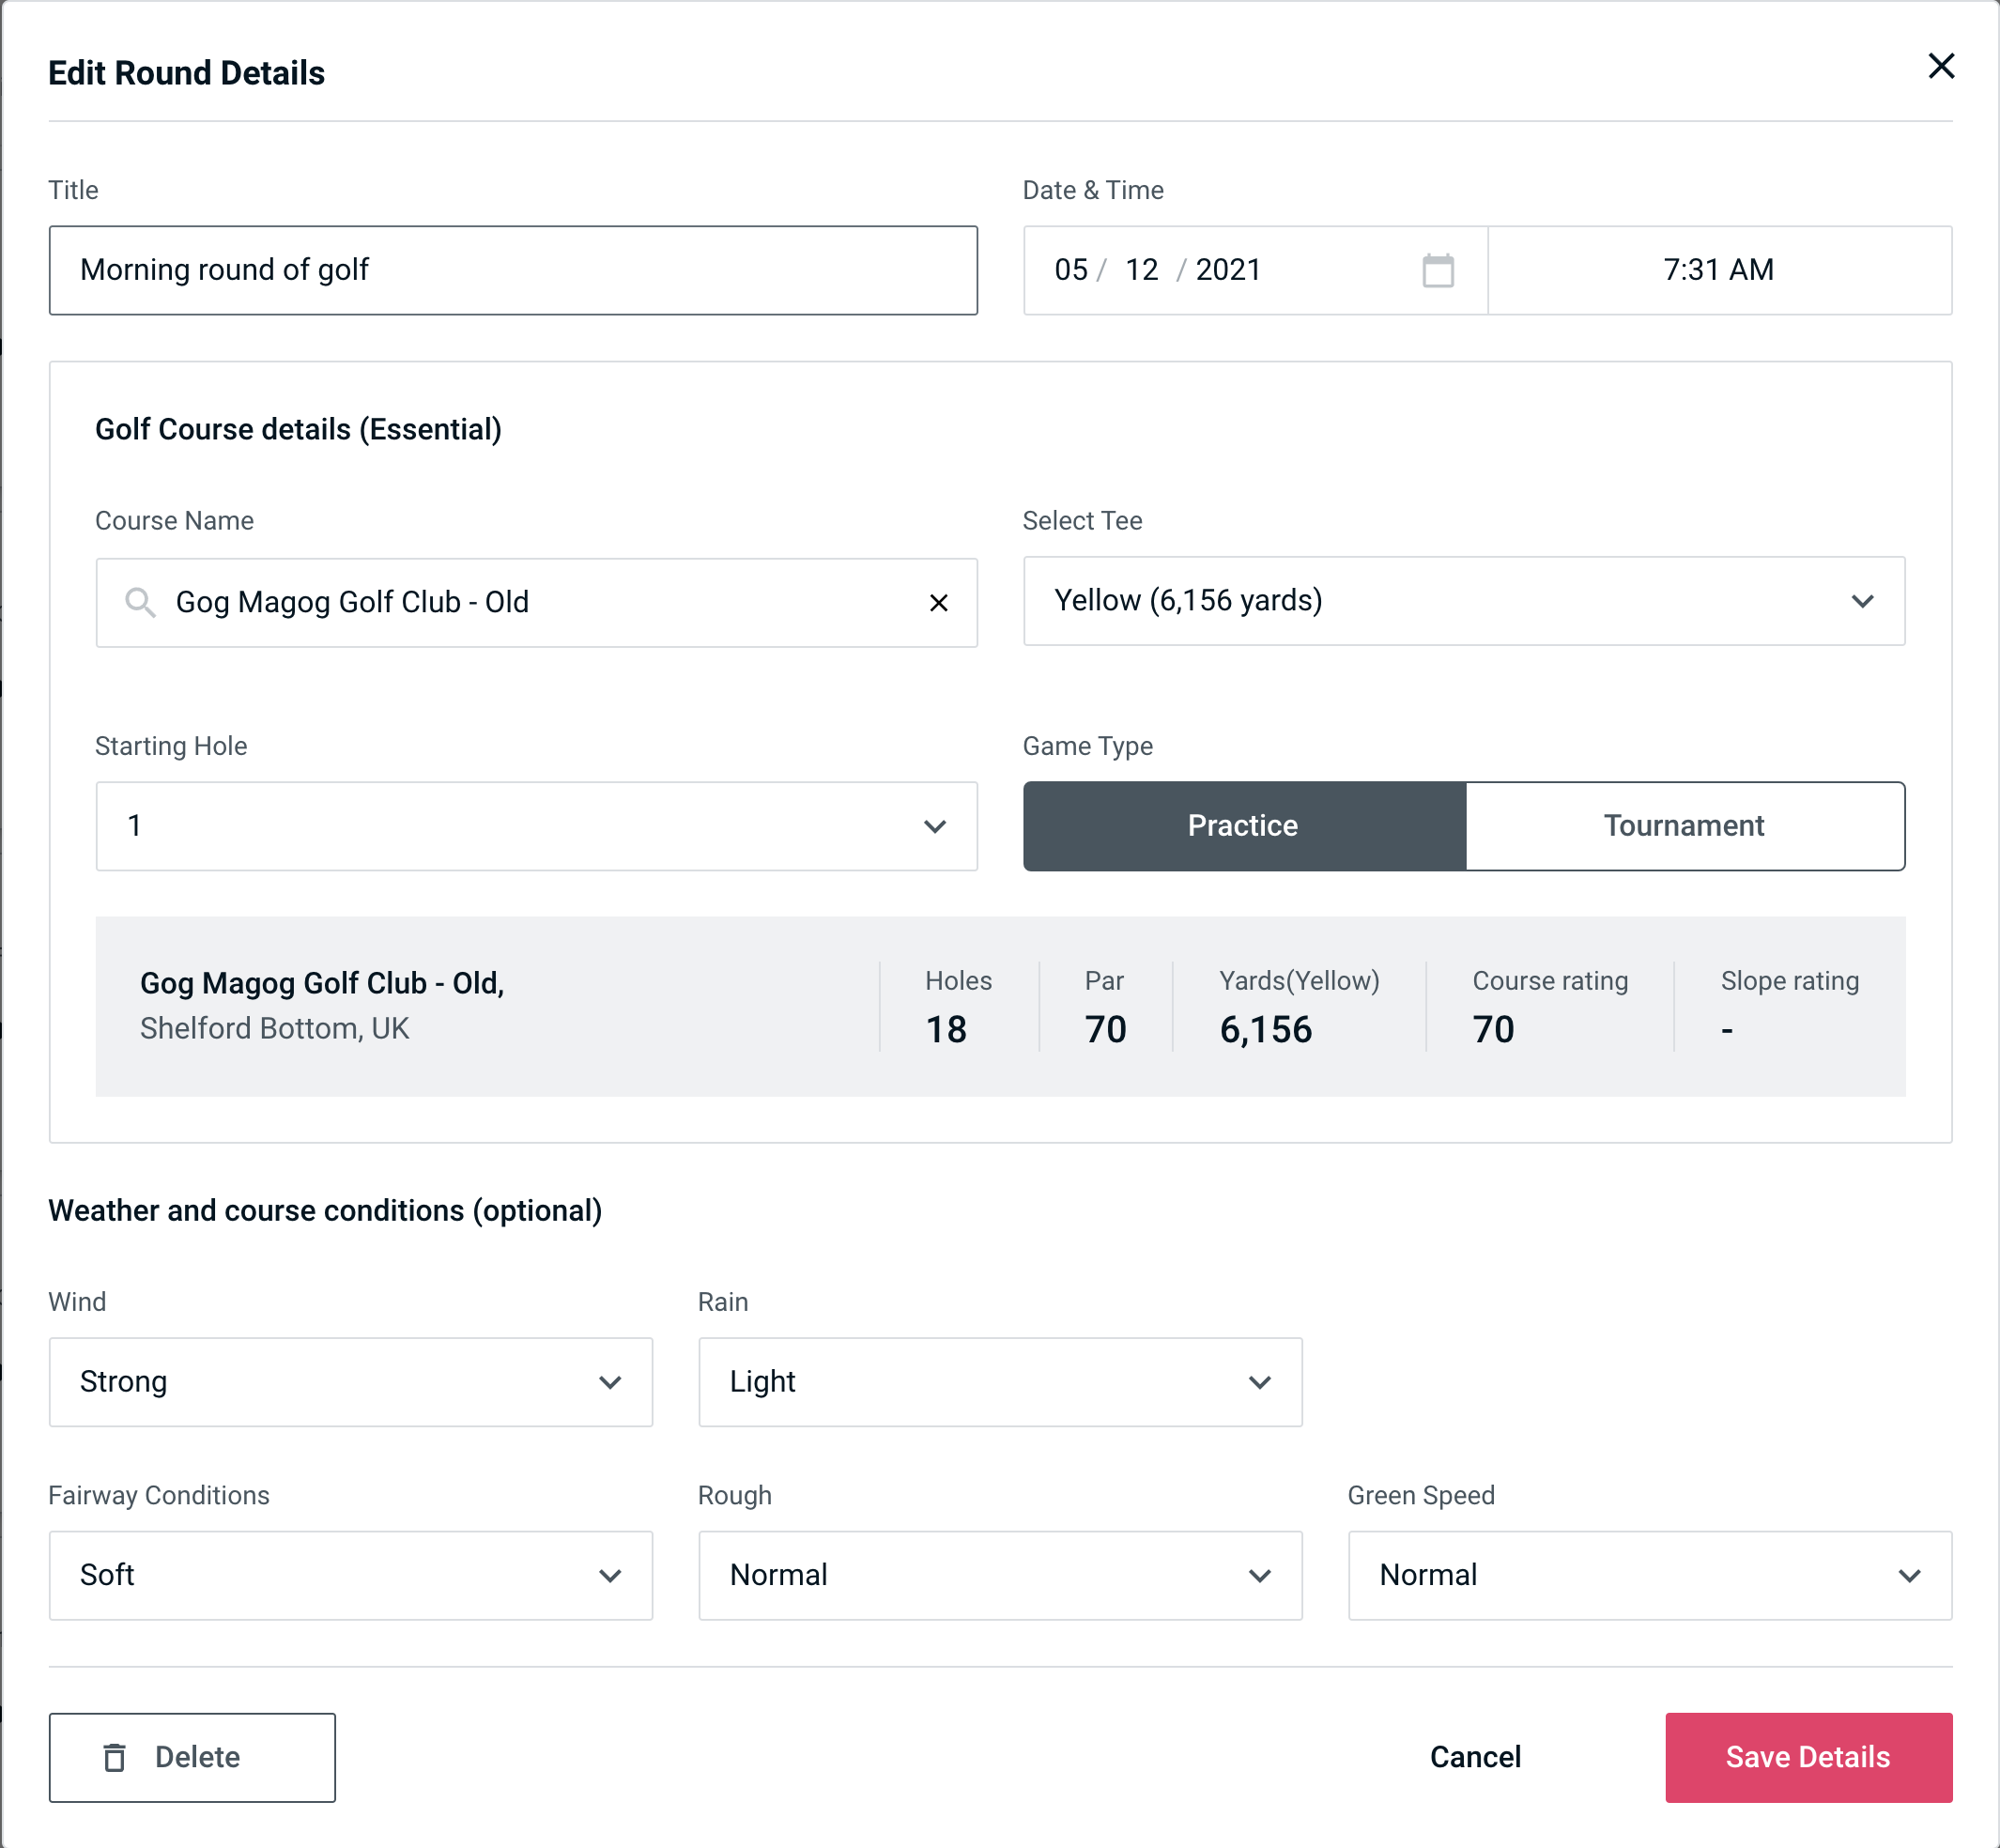Screen dimensions: 2000x1848
Task: Click the Rough dropdown to change
Action: [998, 1575]
